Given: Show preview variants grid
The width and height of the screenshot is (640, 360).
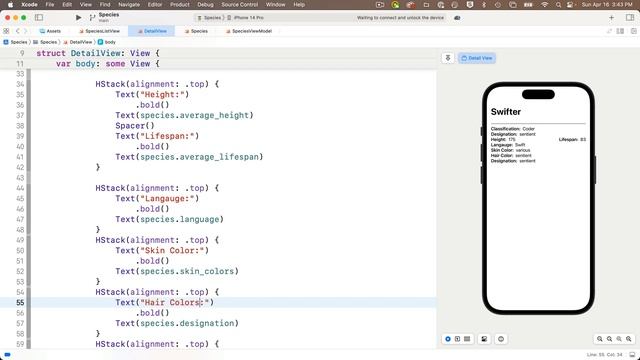Looking at the screenshot, I should tap(467, 339).
